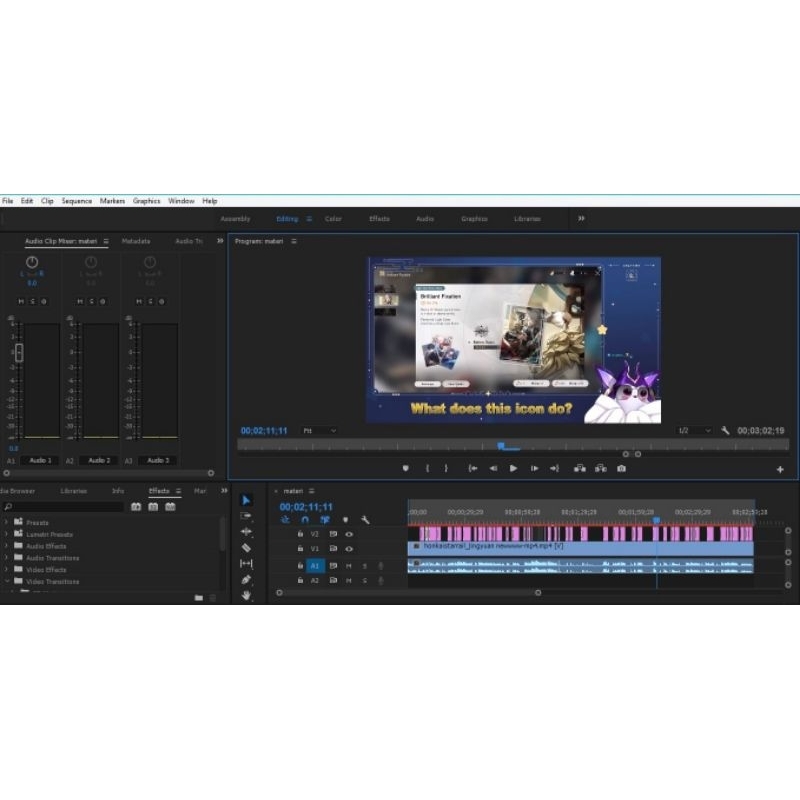Expand the Lumetri Presets folder

(7, 534)
